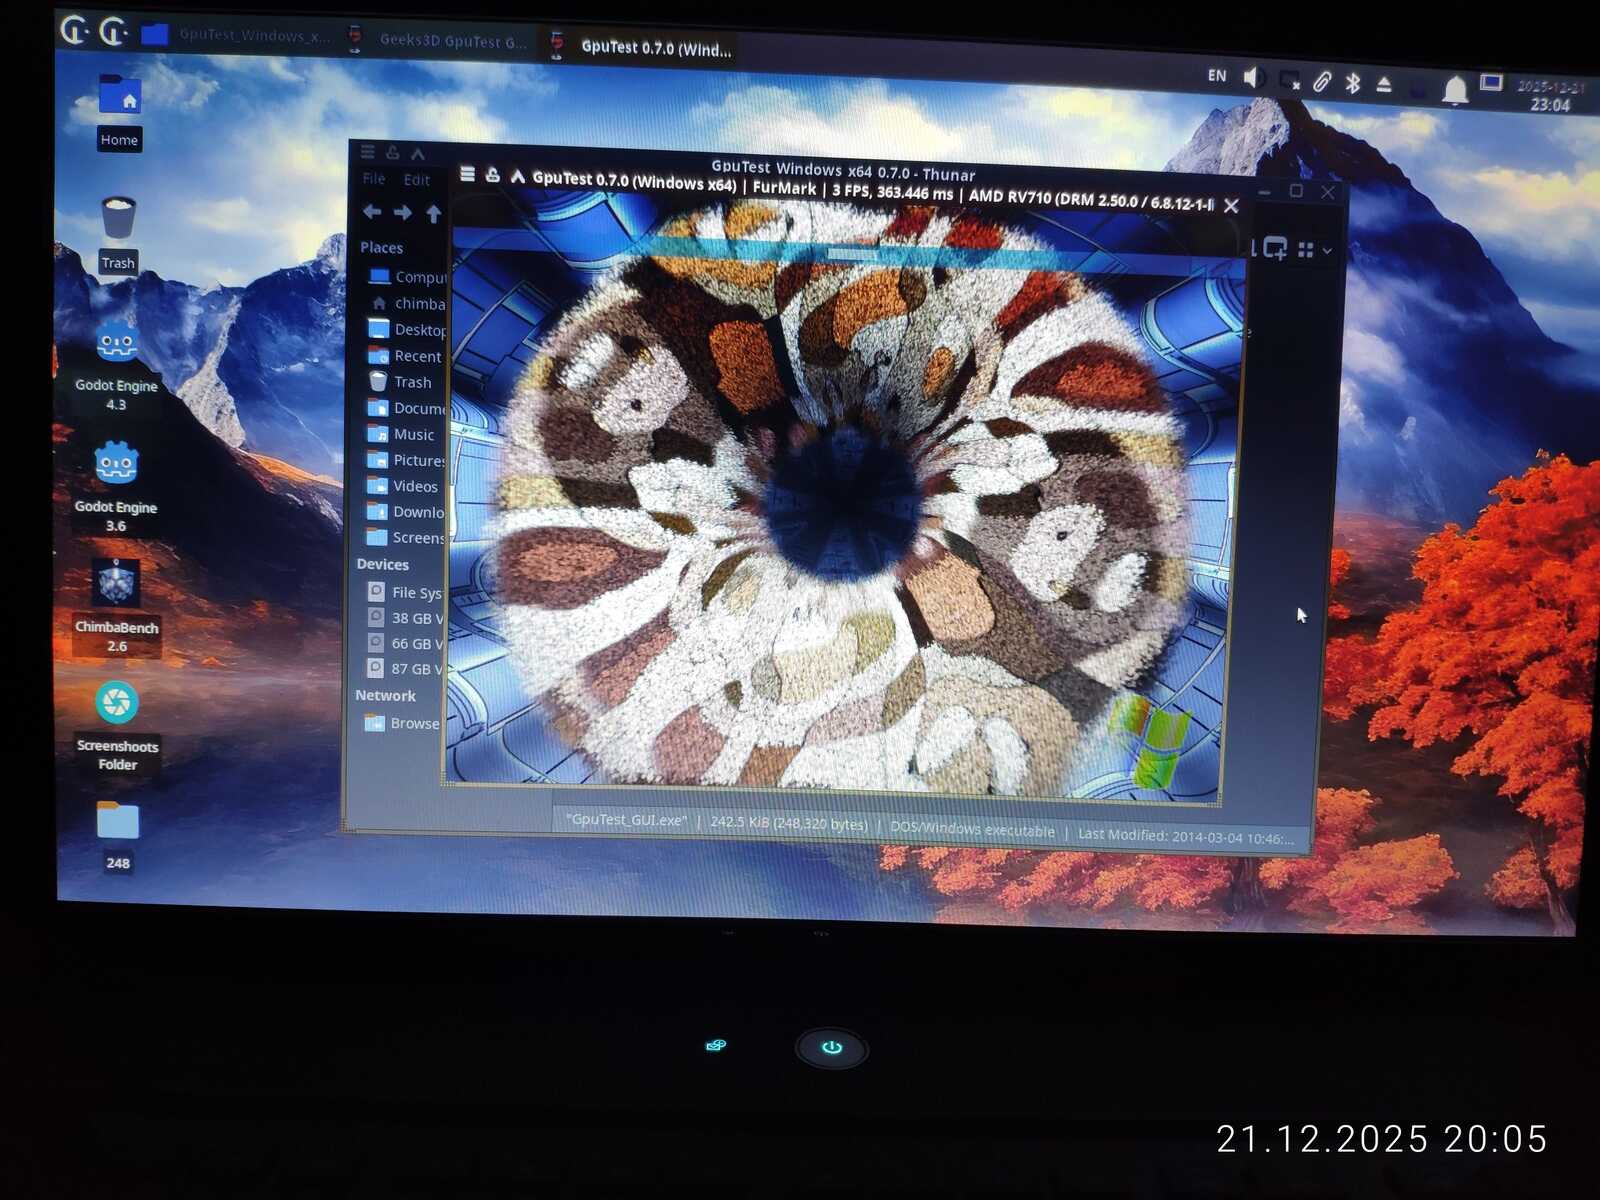1600x1200 pixels.
Task: Click the display-disconnected tray icon
Action: [1290, 80]
